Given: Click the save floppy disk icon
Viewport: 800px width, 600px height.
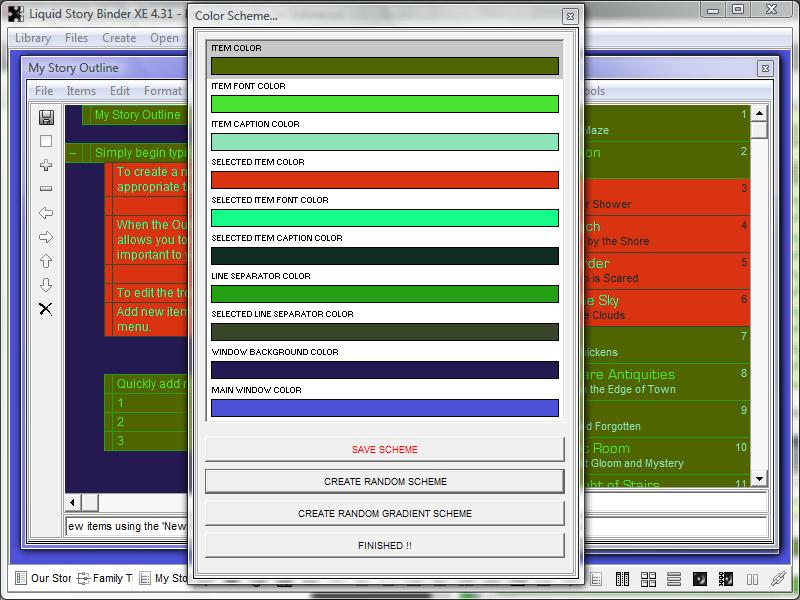Looking at the screenshot, I should click(x=46, y=117).
